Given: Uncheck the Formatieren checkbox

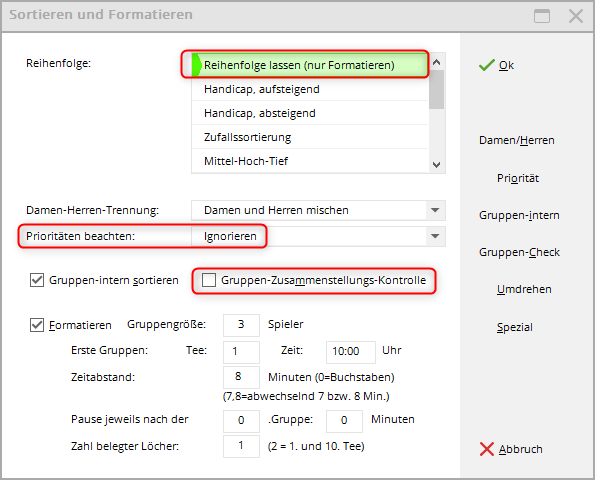Looking at the screenshot, I should (37, 325).
